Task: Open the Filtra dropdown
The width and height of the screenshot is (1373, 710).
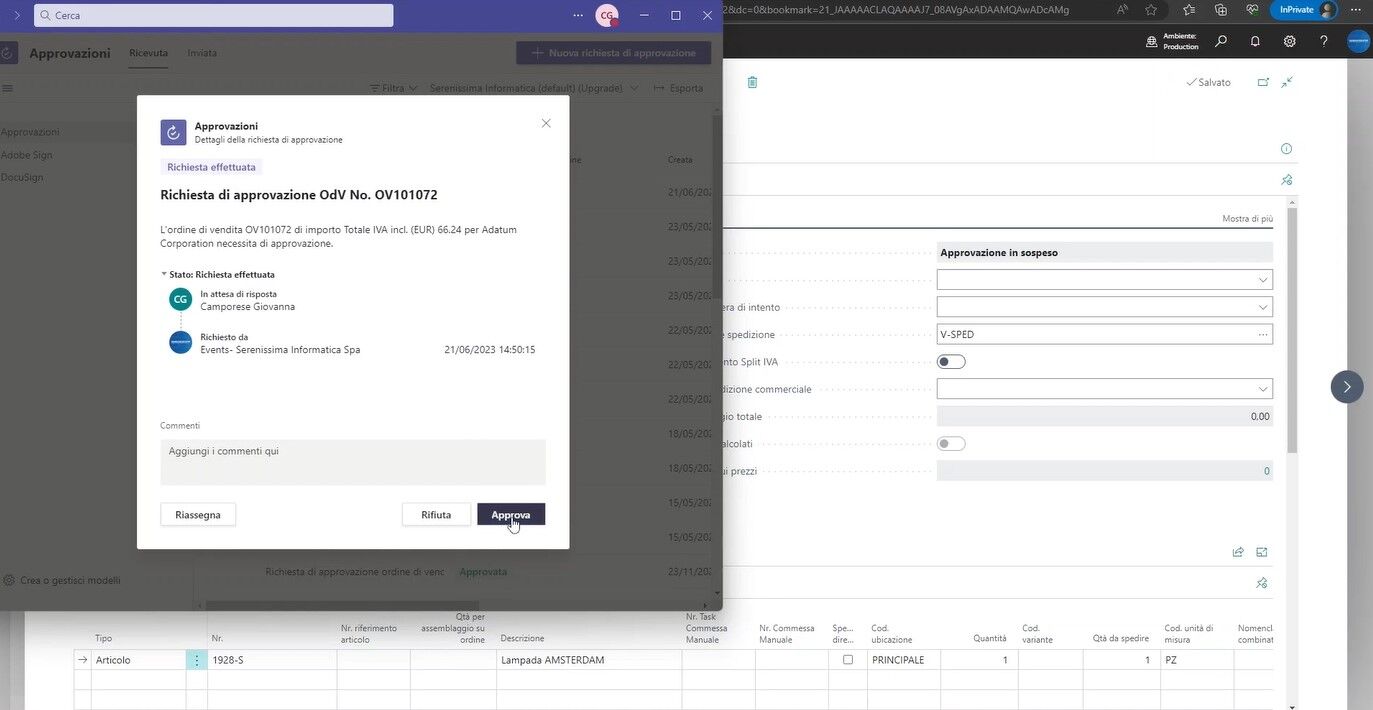Action: click(393, 88)
